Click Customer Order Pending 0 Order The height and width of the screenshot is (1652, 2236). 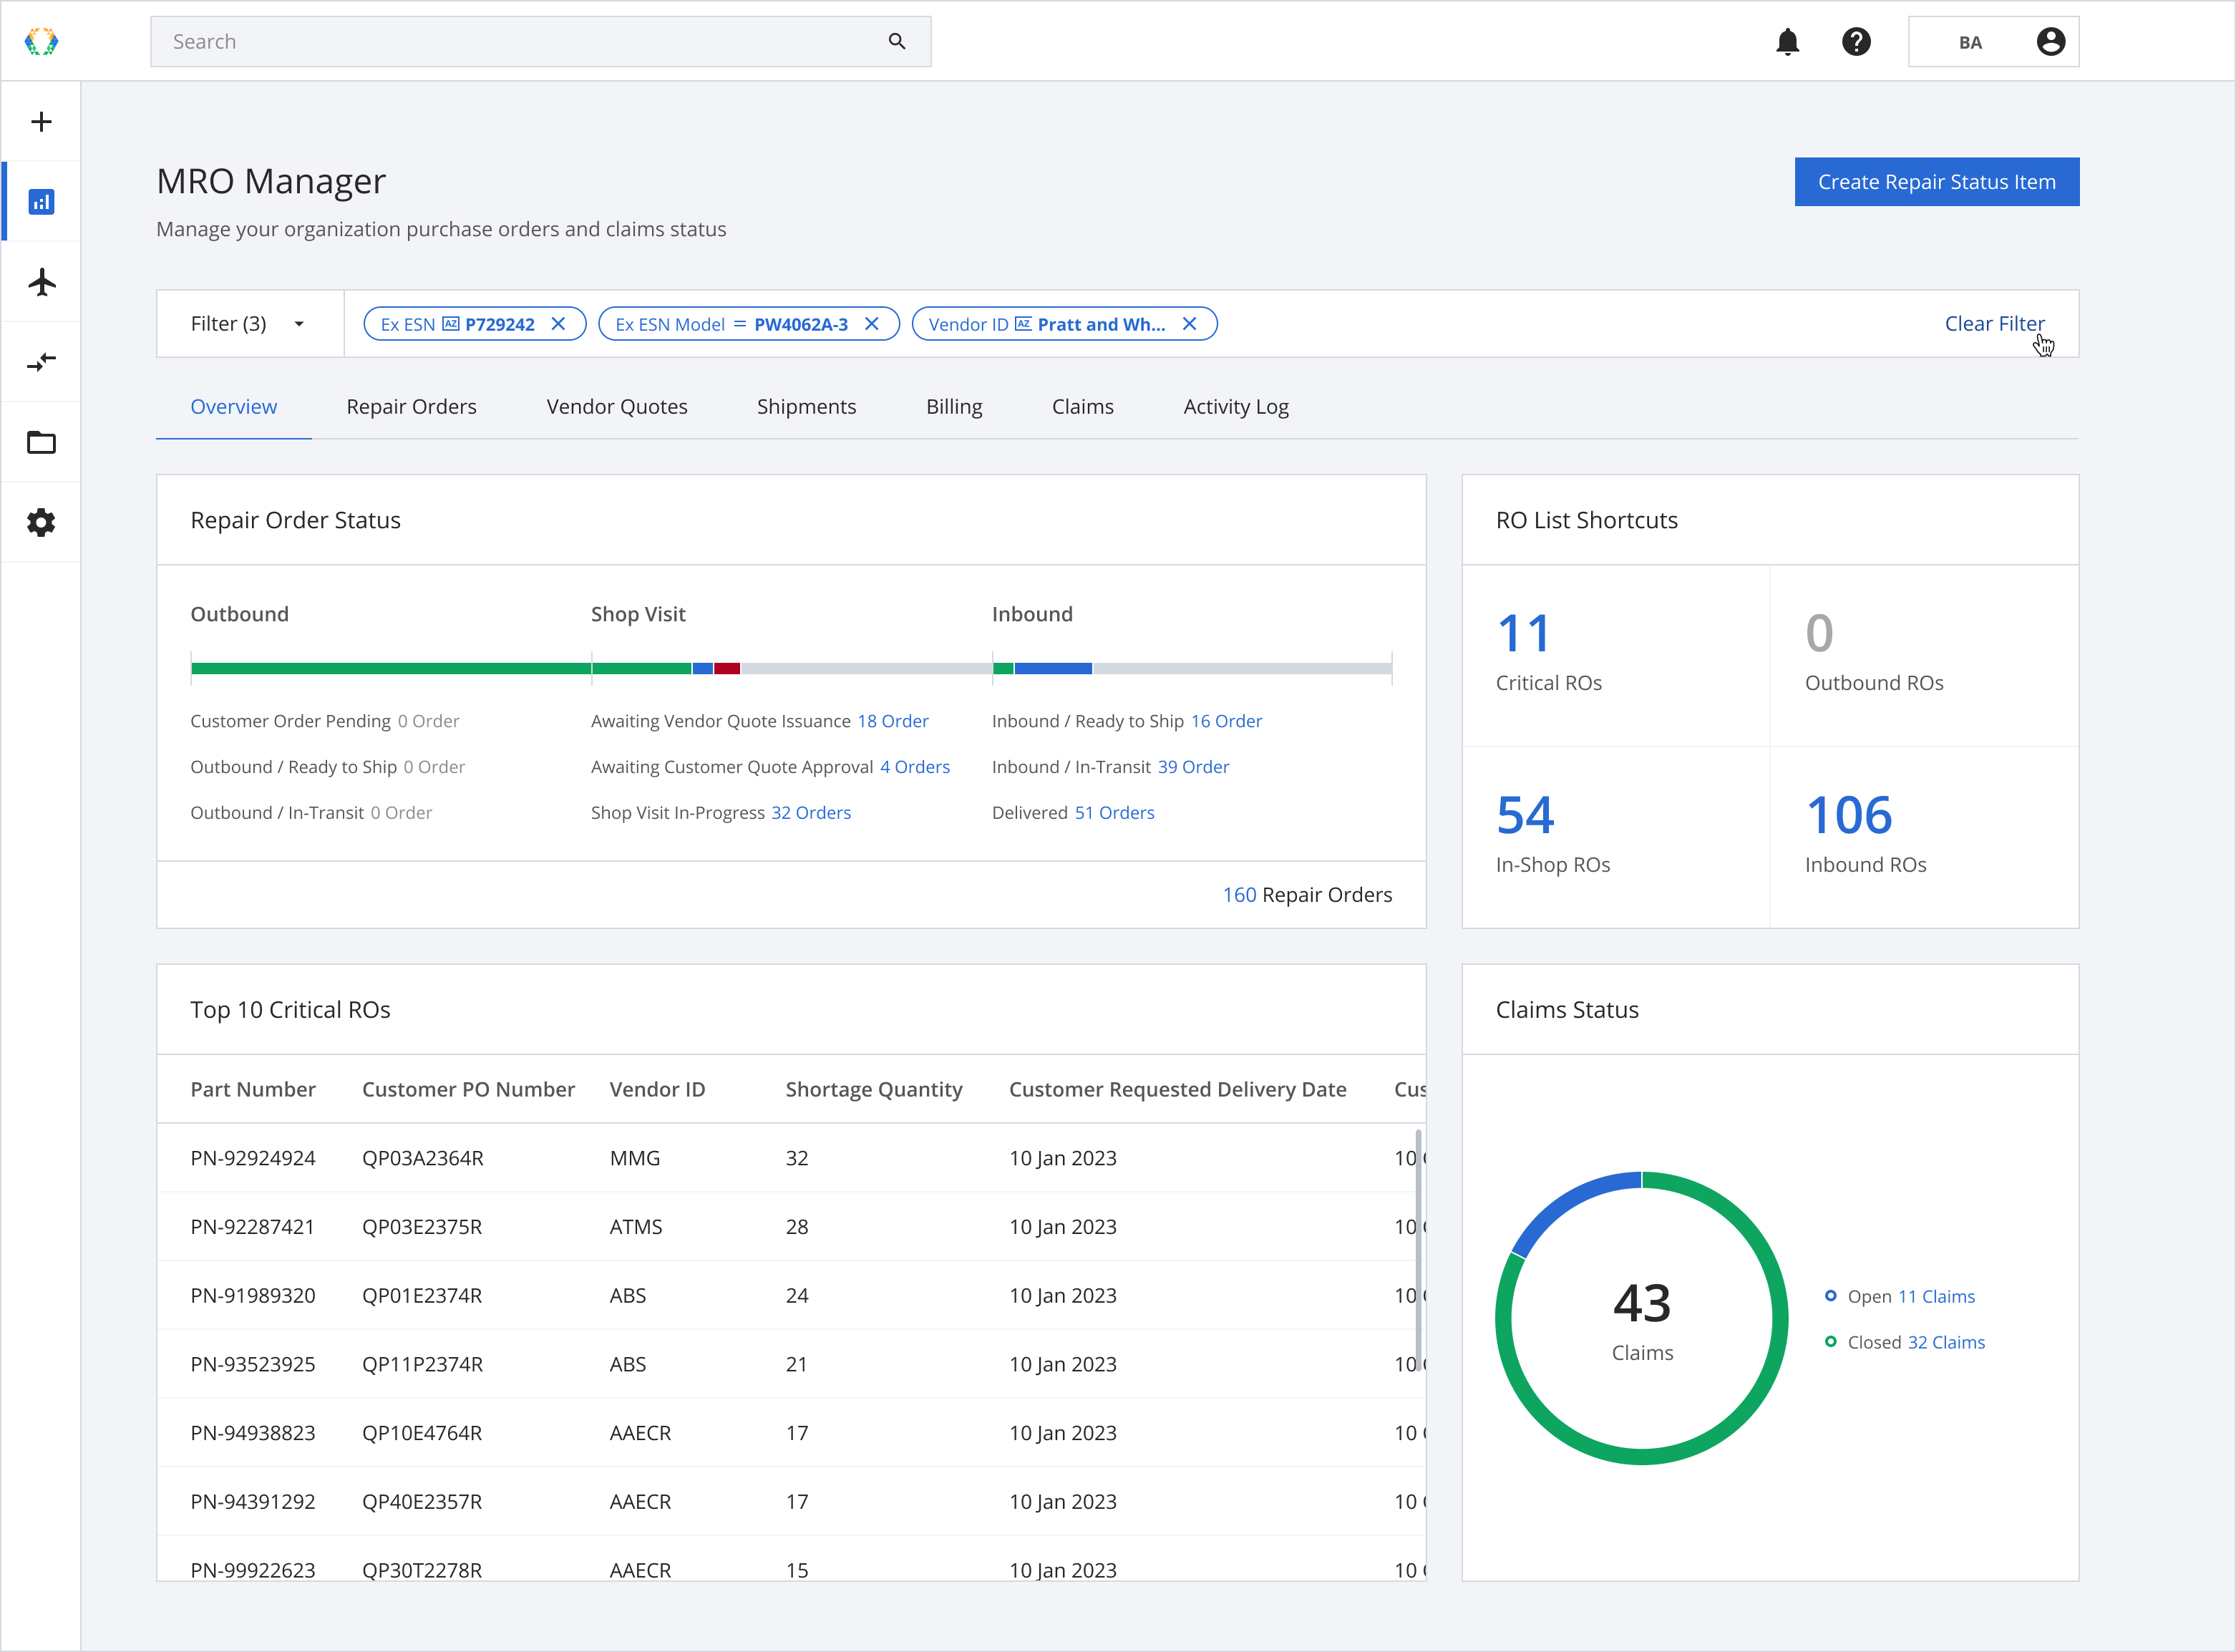(325, 721)
